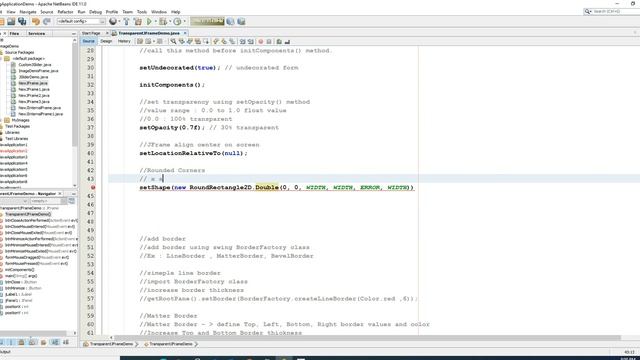
Task: Open the Navigate menu
Action: pos(28,12)
